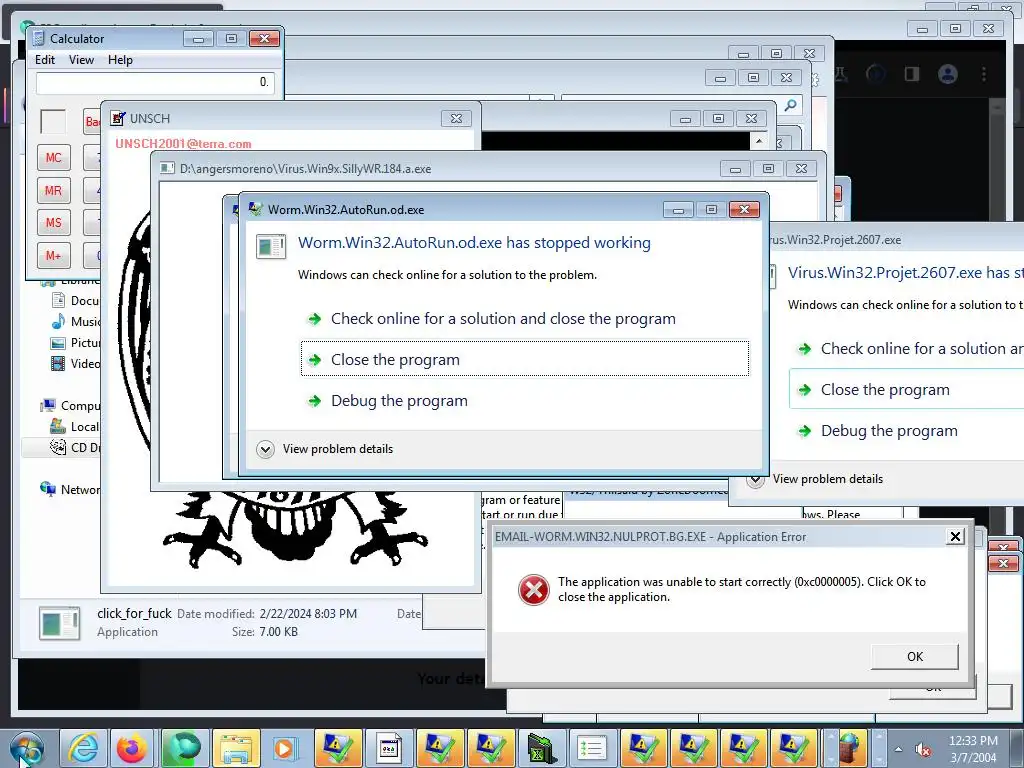Click the M+ memory add button
Screen dimensions: 1024x768
(54, 255)
